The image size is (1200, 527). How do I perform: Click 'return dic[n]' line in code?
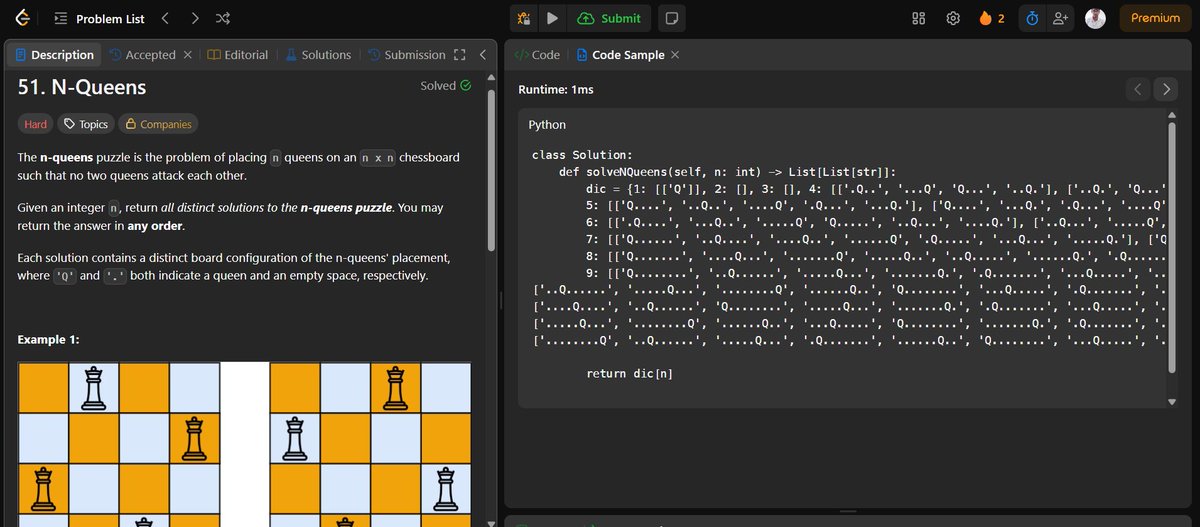(x=629, y=373)
